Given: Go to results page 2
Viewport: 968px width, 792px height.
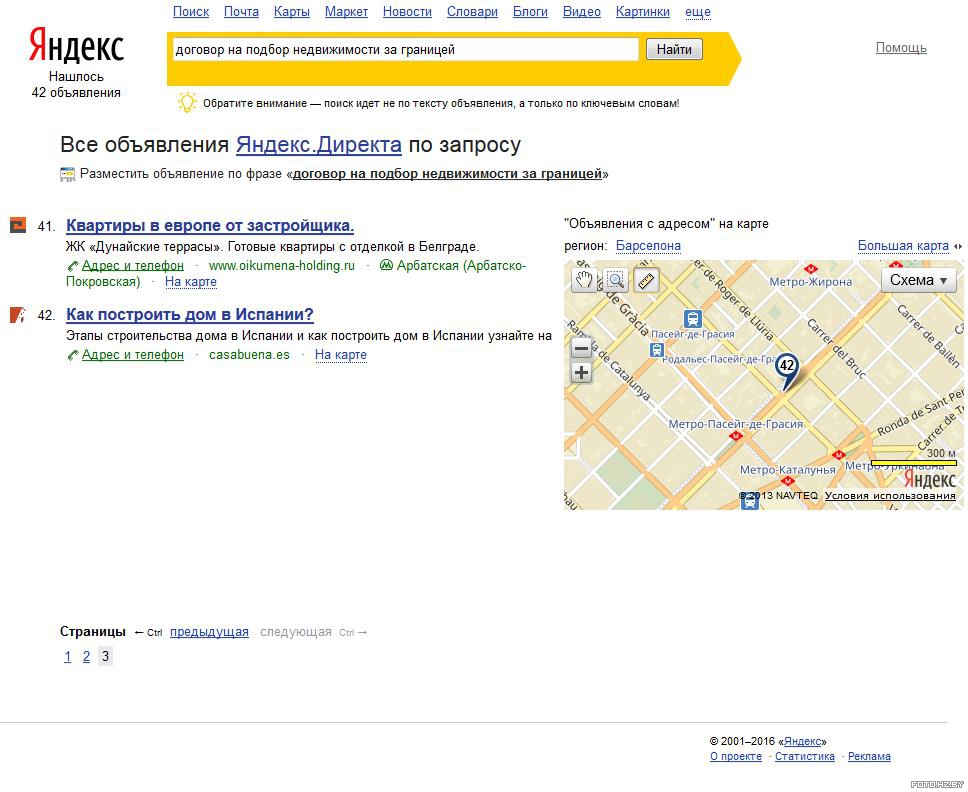Looking at the screenshot, I should (86, 656).
